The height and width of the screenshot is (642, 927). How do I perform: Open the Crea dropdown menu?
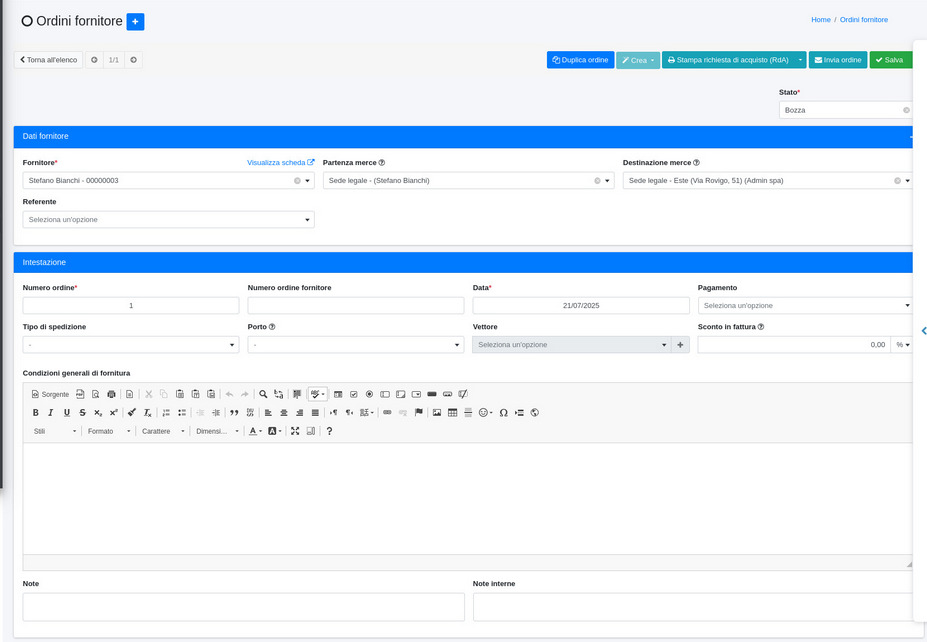638,60
